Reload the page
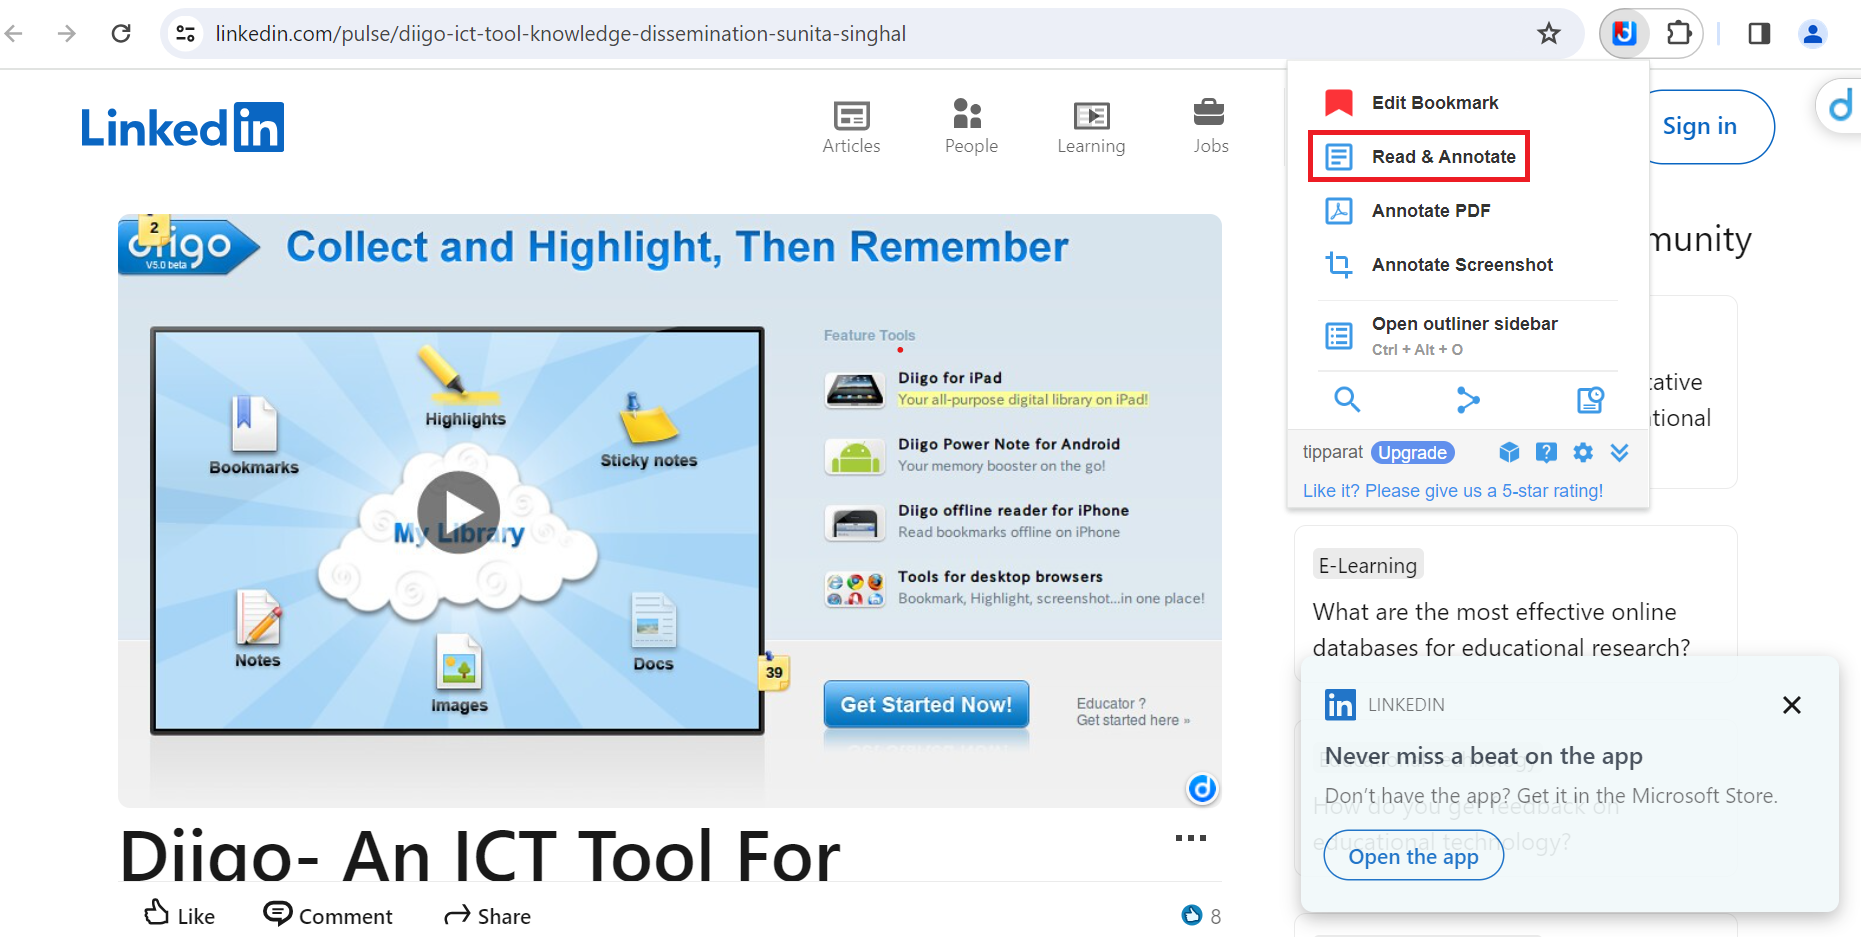The image size is (1861, 937). (x=121, y=34)
